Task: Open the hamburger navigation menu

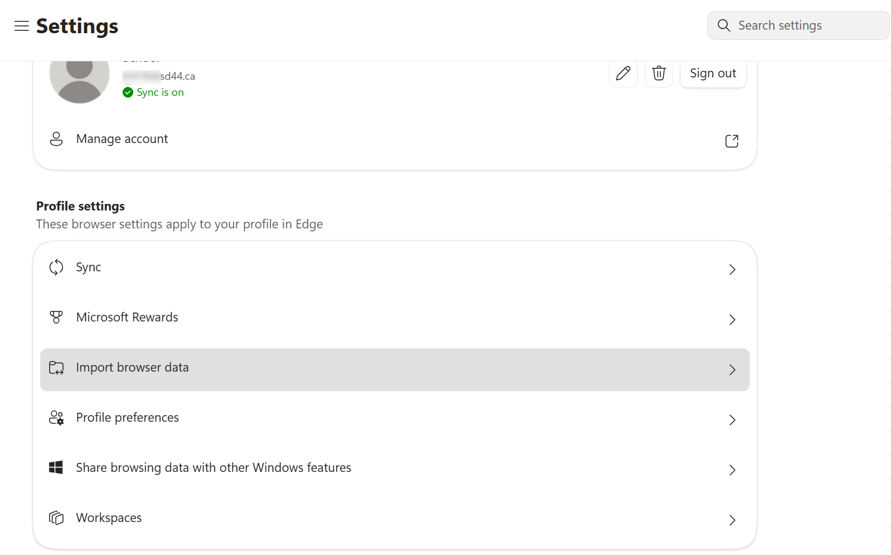Action: [x=22, y=26]
